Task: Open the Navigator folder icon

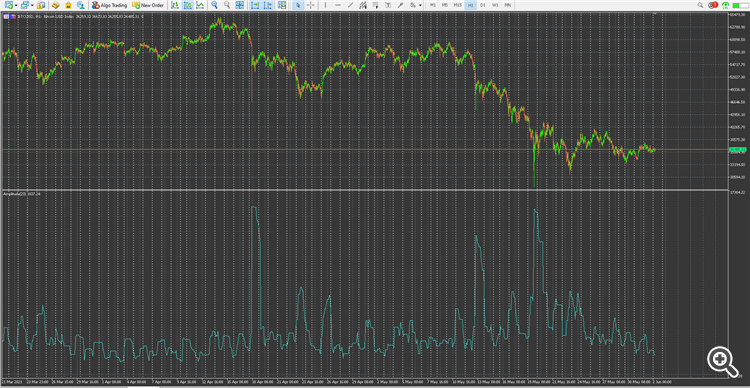Action: tap(55, 5)
